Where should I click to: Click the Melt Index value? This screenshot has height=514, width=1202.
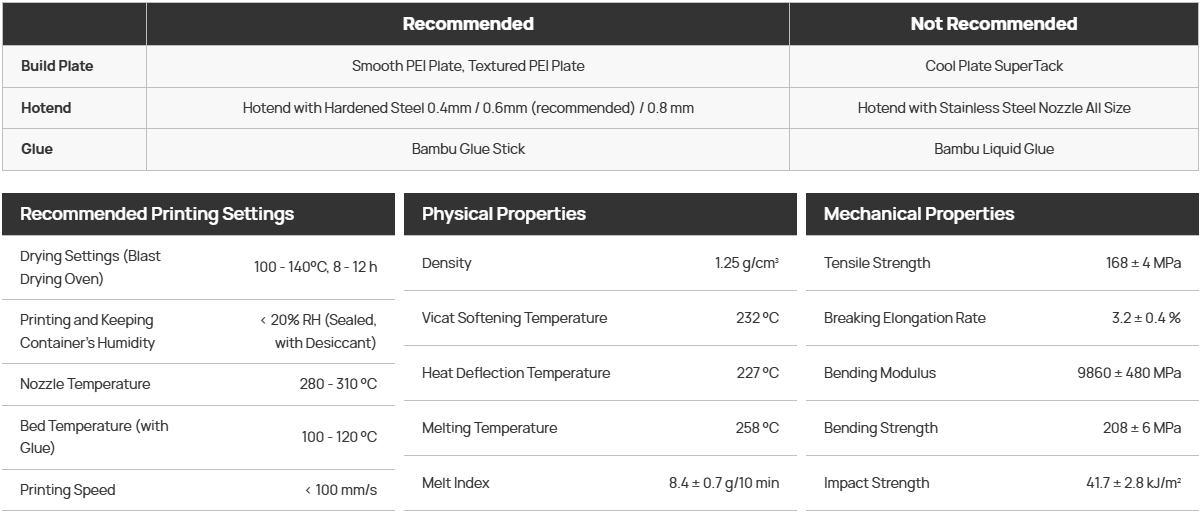pyautogui.click(x=724, y=483)
